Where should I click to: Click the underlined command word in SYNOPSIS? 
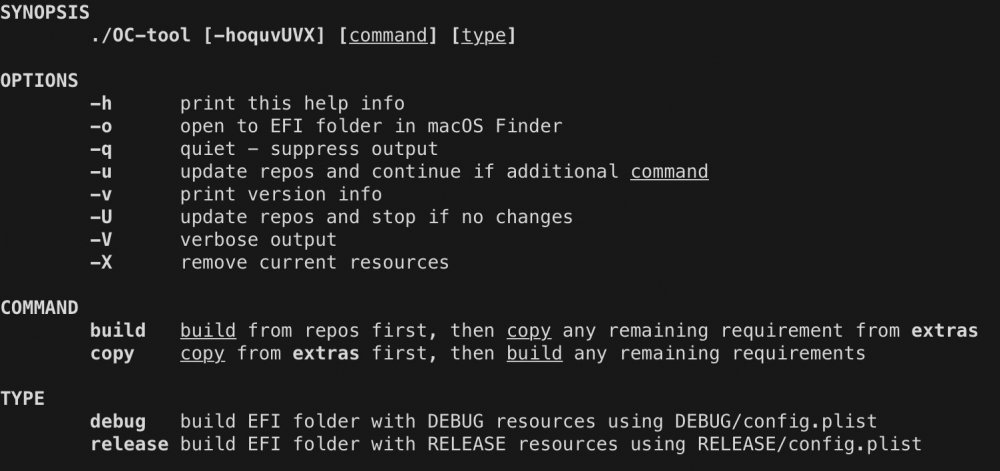click(388, 35)
